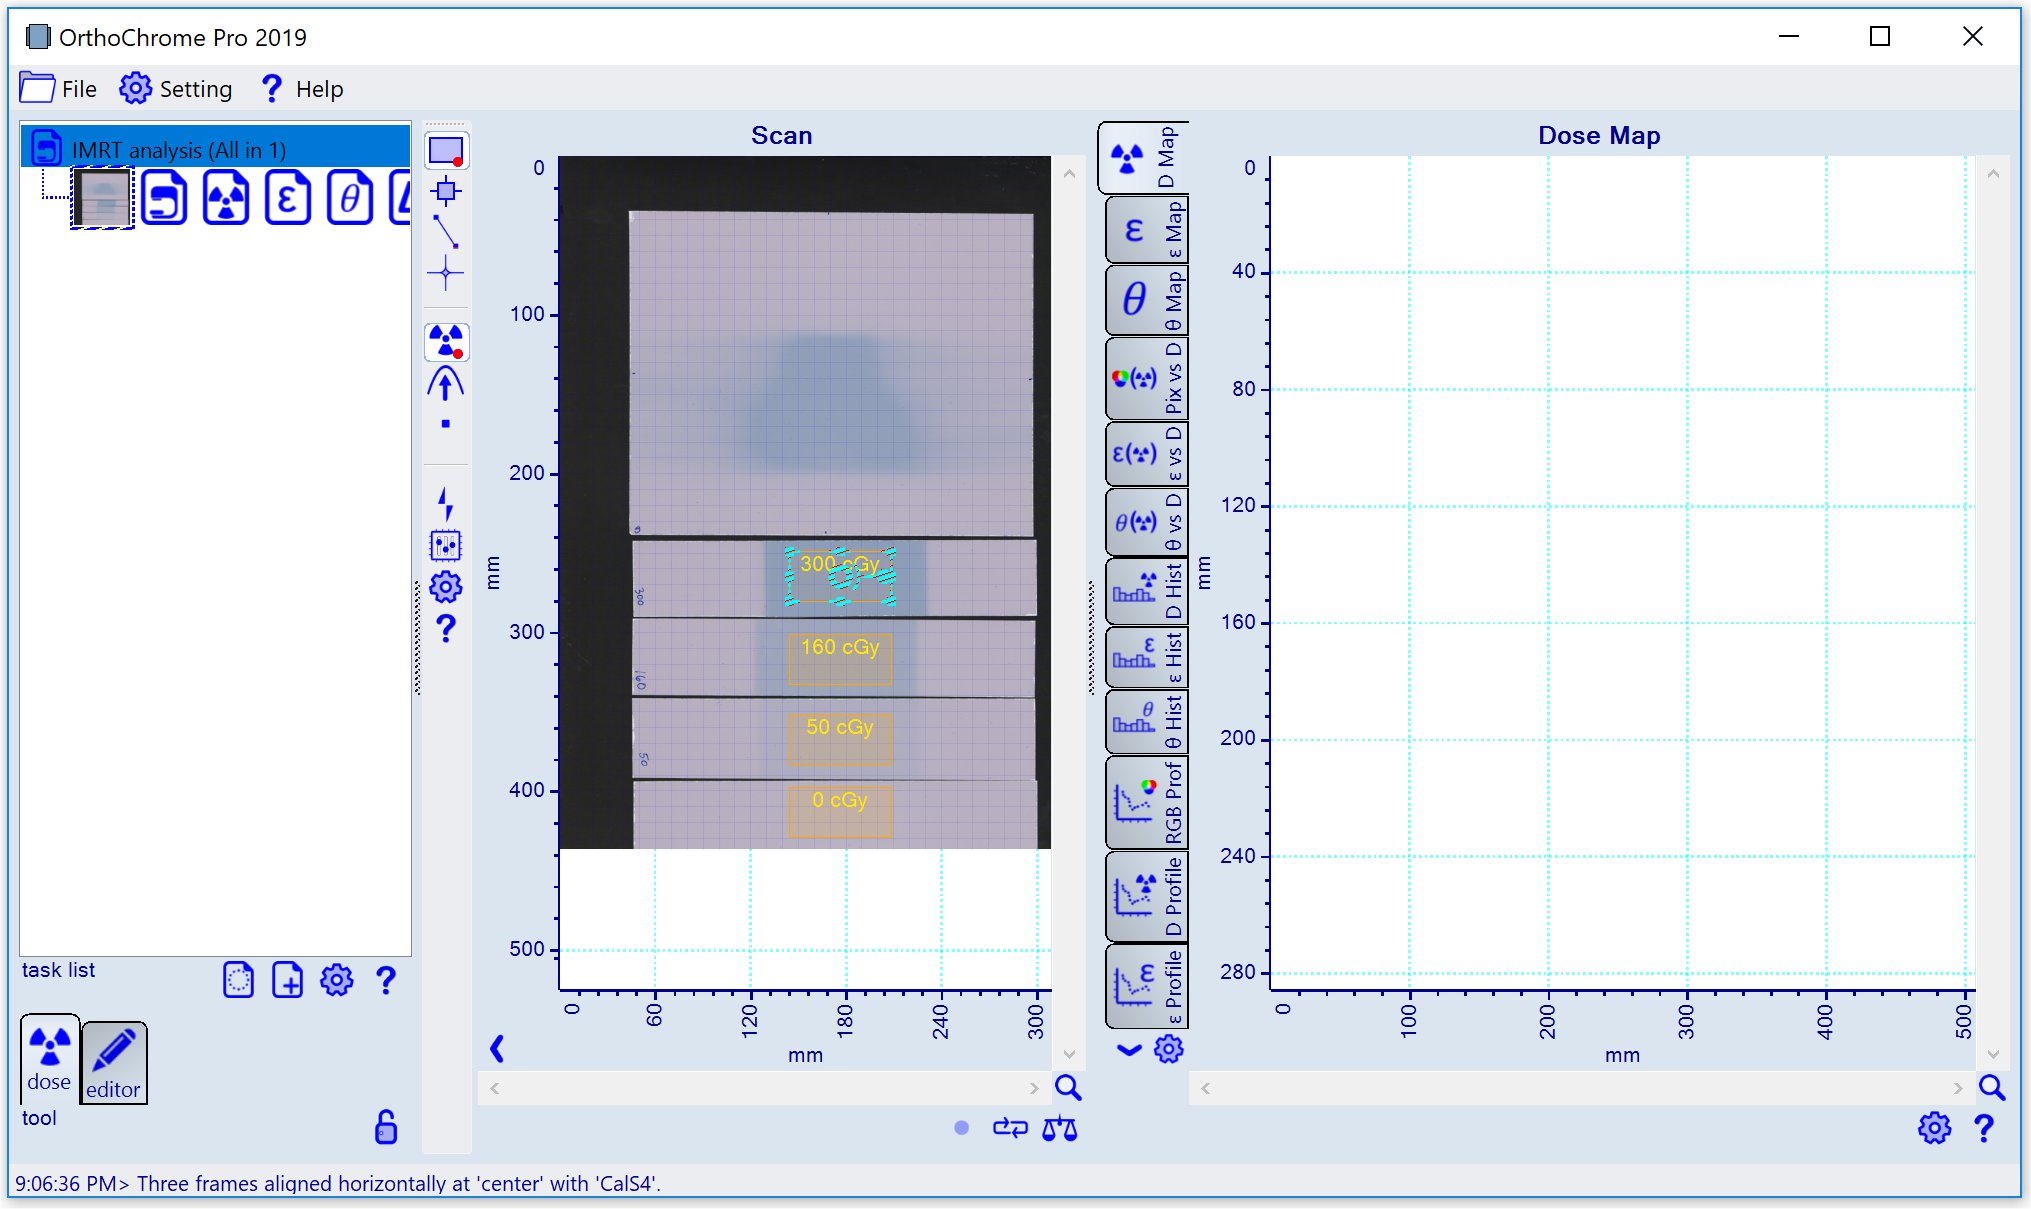Click the 300 cGy calibration region
This screenshot has height=1209, width=2031.
840,576
